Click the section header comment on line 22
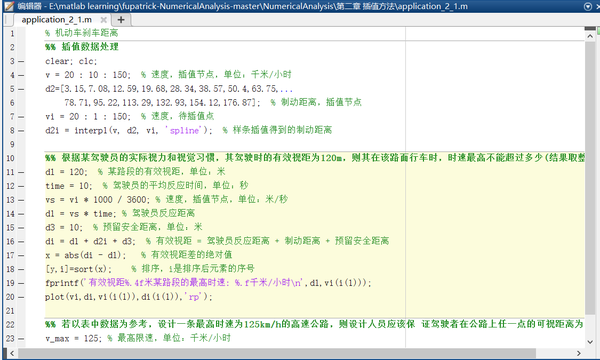The height and width of the screenshot is (360, 600). click(315, 324)
